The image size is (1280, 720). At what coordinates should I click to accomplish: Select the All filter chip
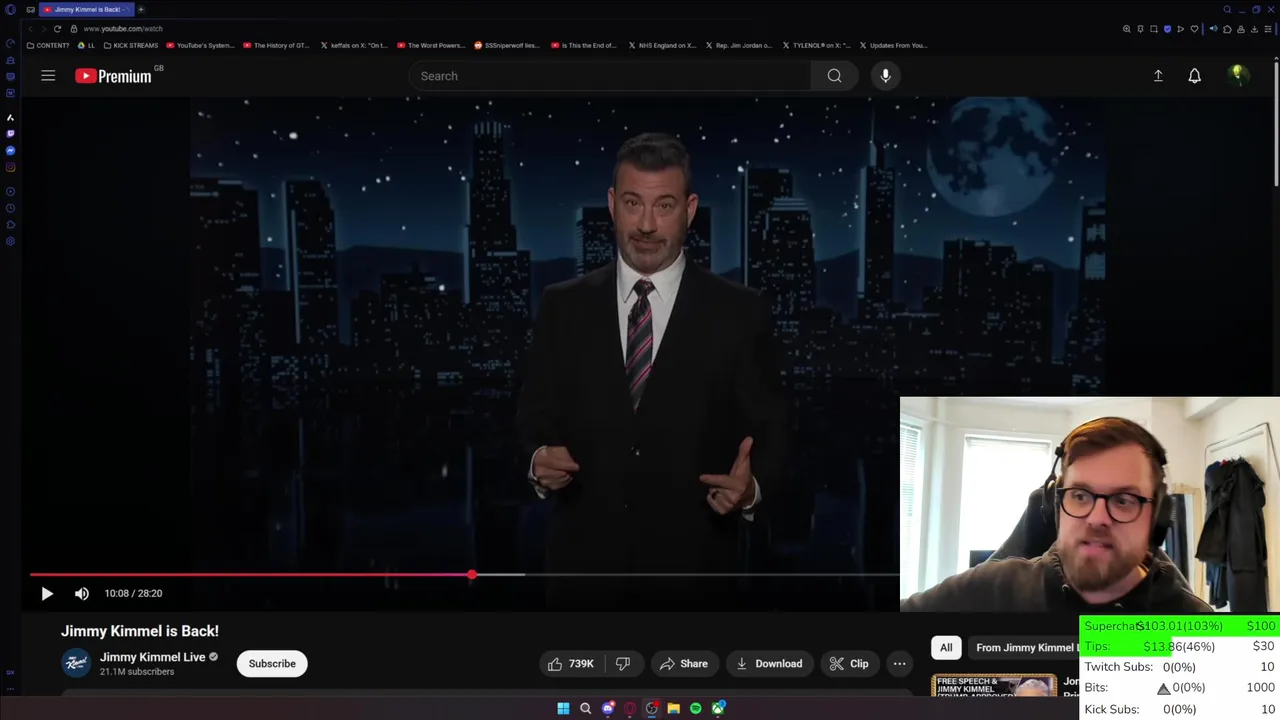[946, 648]
